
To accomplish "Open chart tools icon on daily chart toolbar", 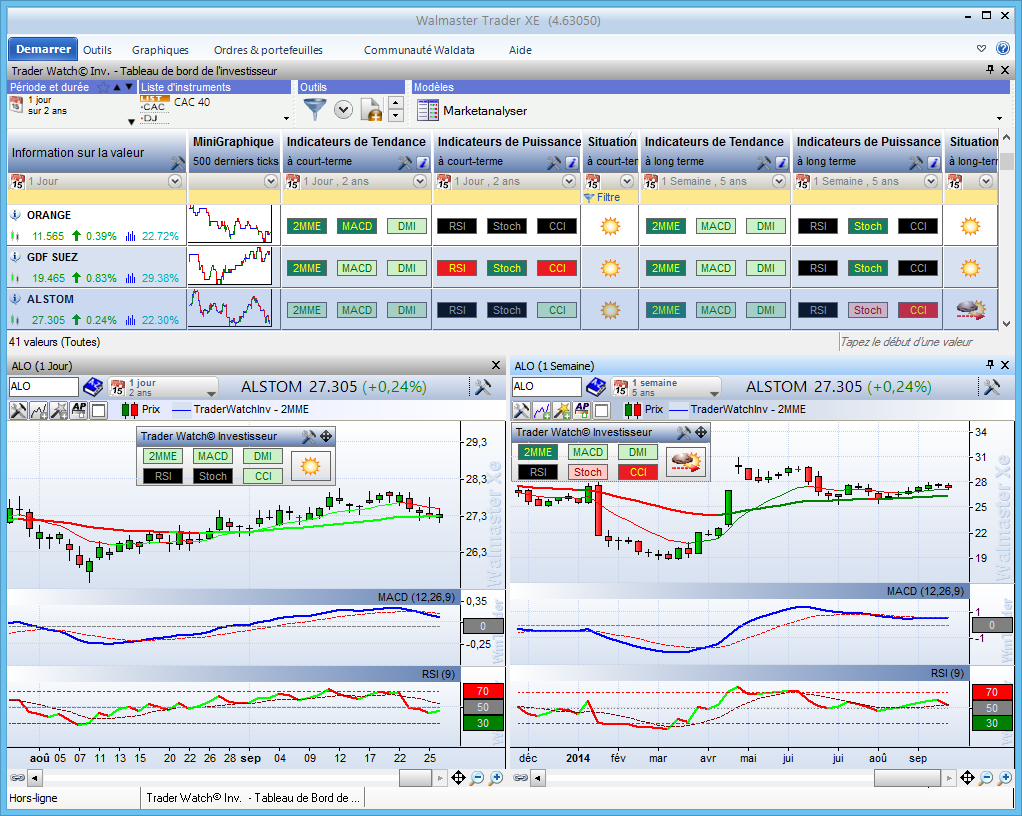I will pos(18,410).
